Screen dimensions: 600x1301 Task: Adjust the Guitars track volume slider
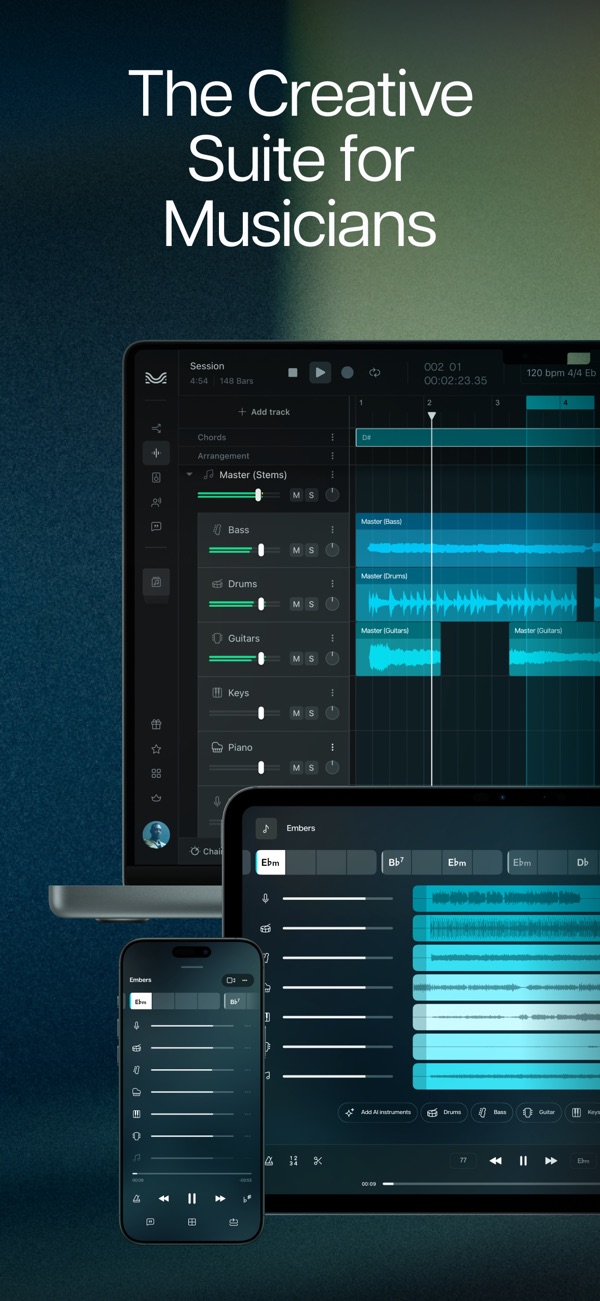(237, 658)
